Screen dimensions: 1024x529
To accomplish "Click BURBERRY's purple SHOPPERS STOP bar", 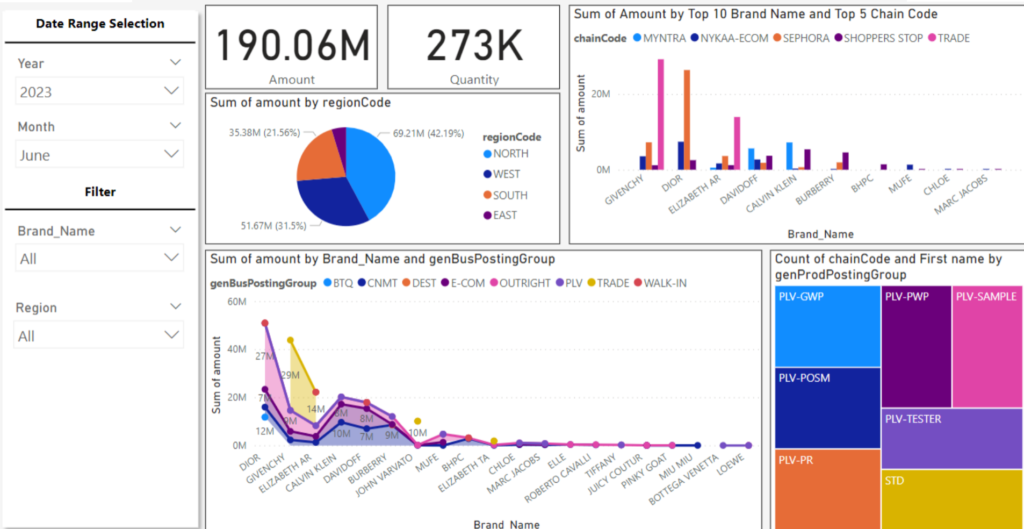I will (846, 161).
